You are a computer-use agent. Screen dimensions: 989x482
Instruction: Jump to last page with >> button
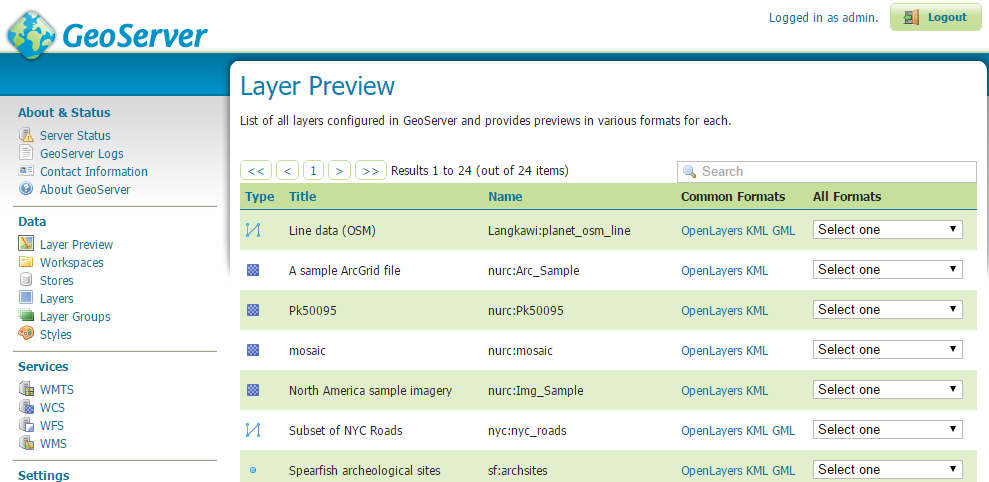coord(371,170)
